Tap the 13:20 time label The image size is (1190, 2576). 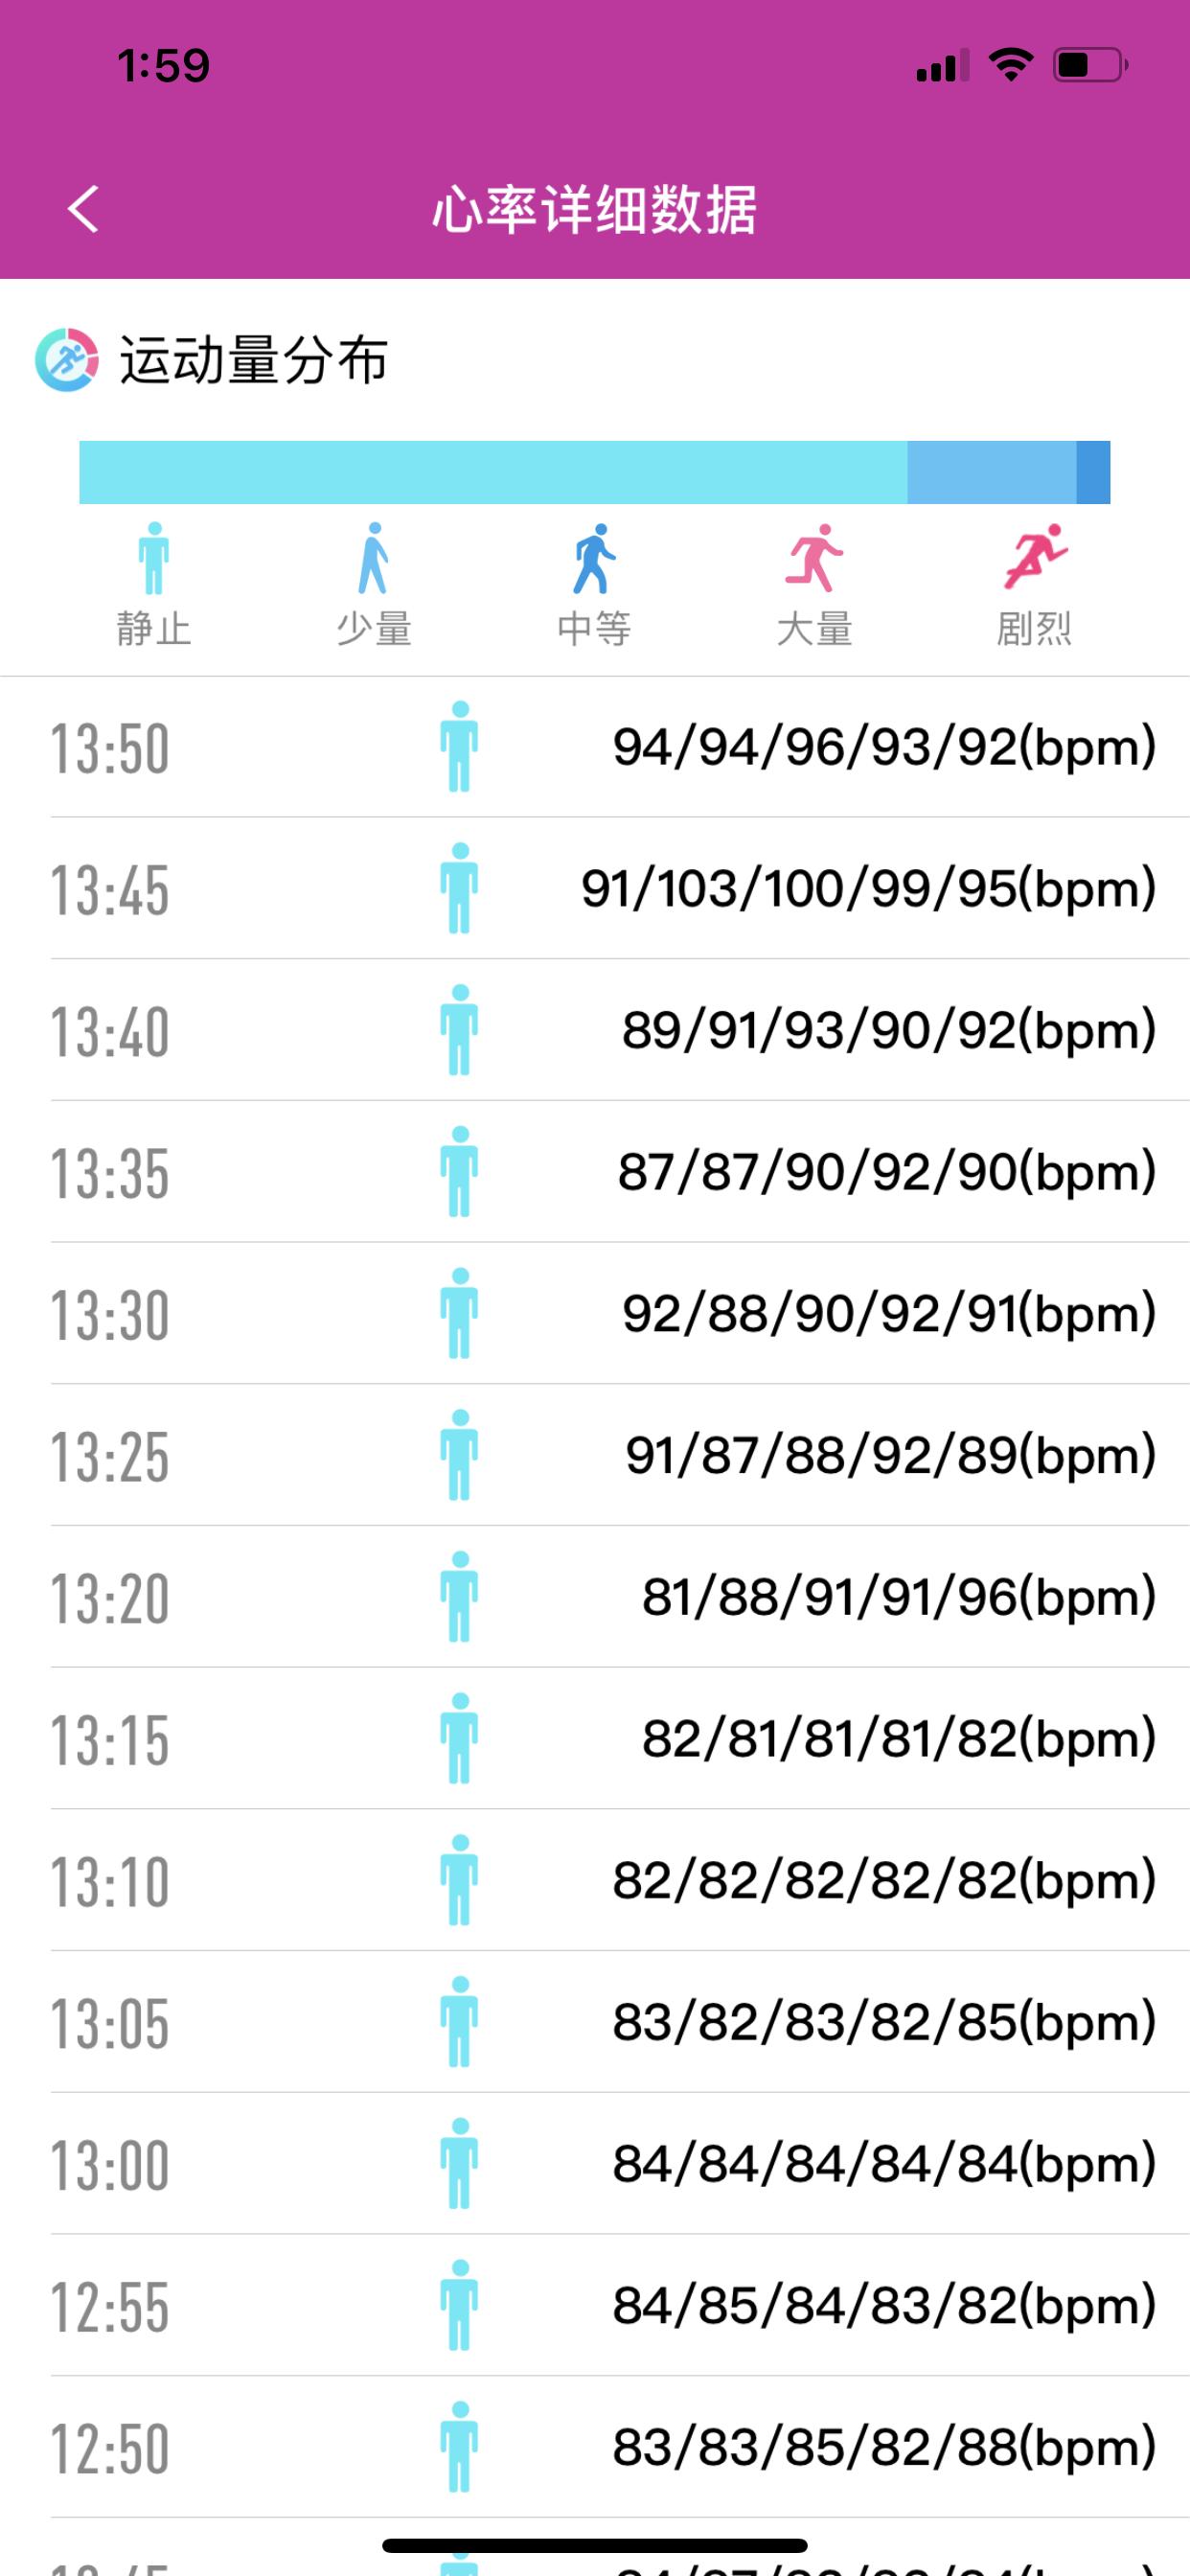pyautogui.click(x=110, y=1597)
